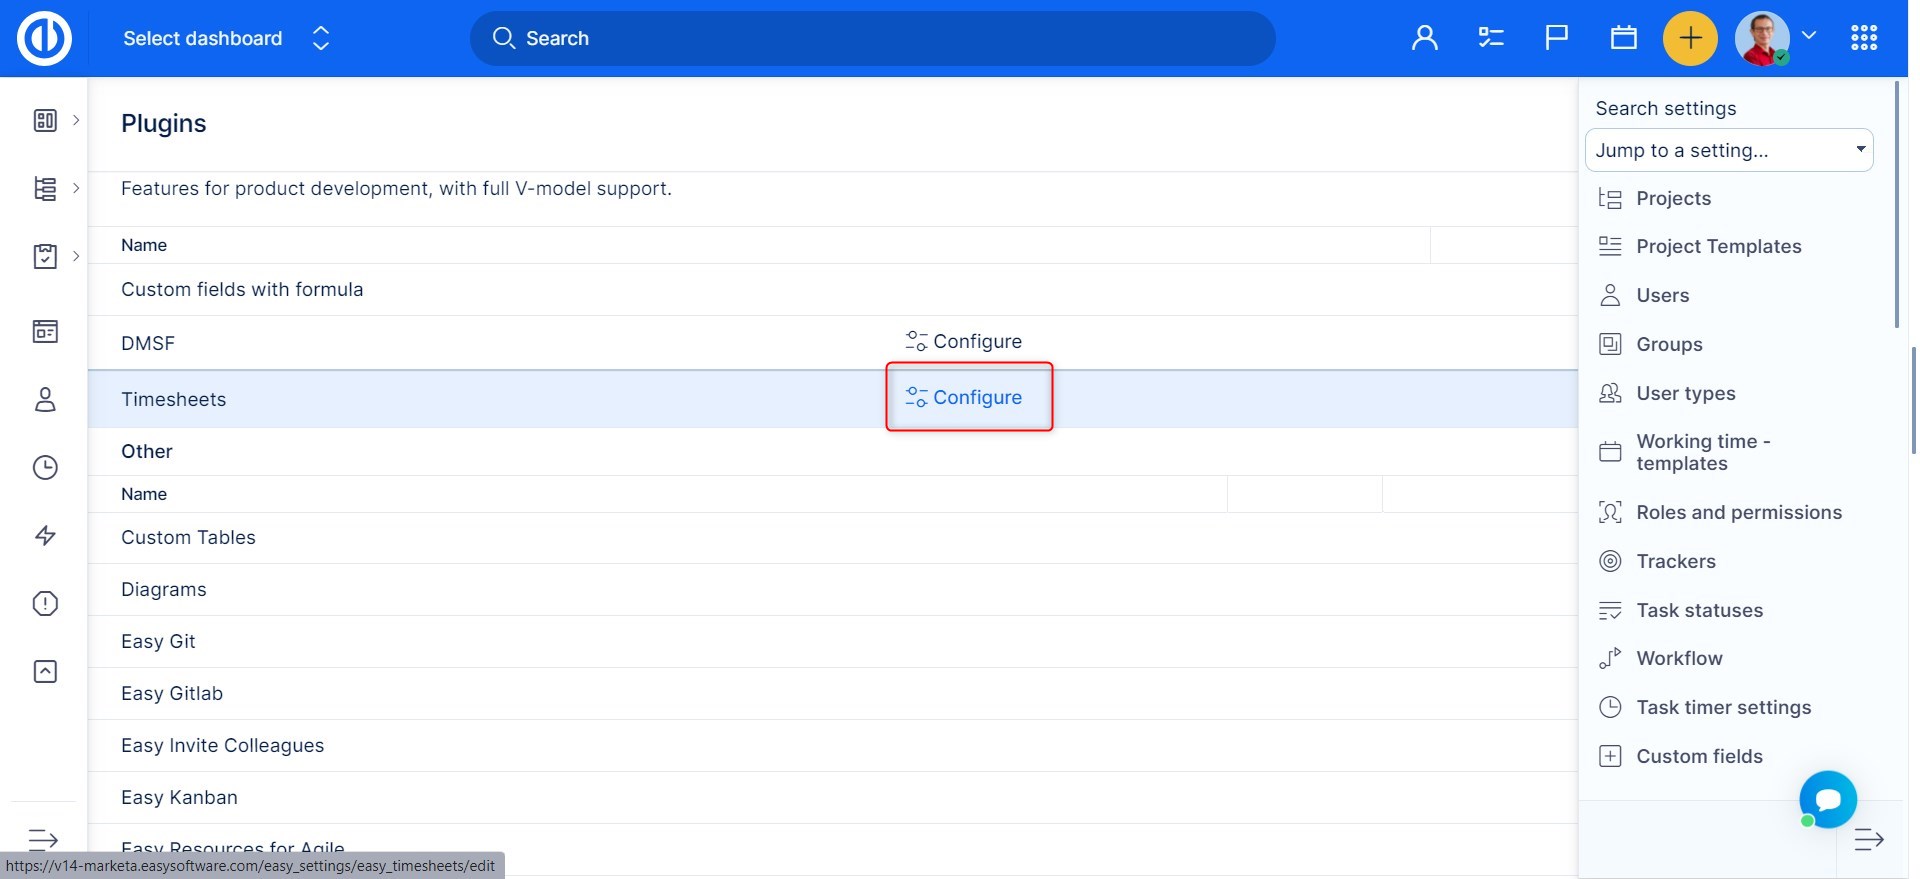Click into the top Search field

point(872,38)
